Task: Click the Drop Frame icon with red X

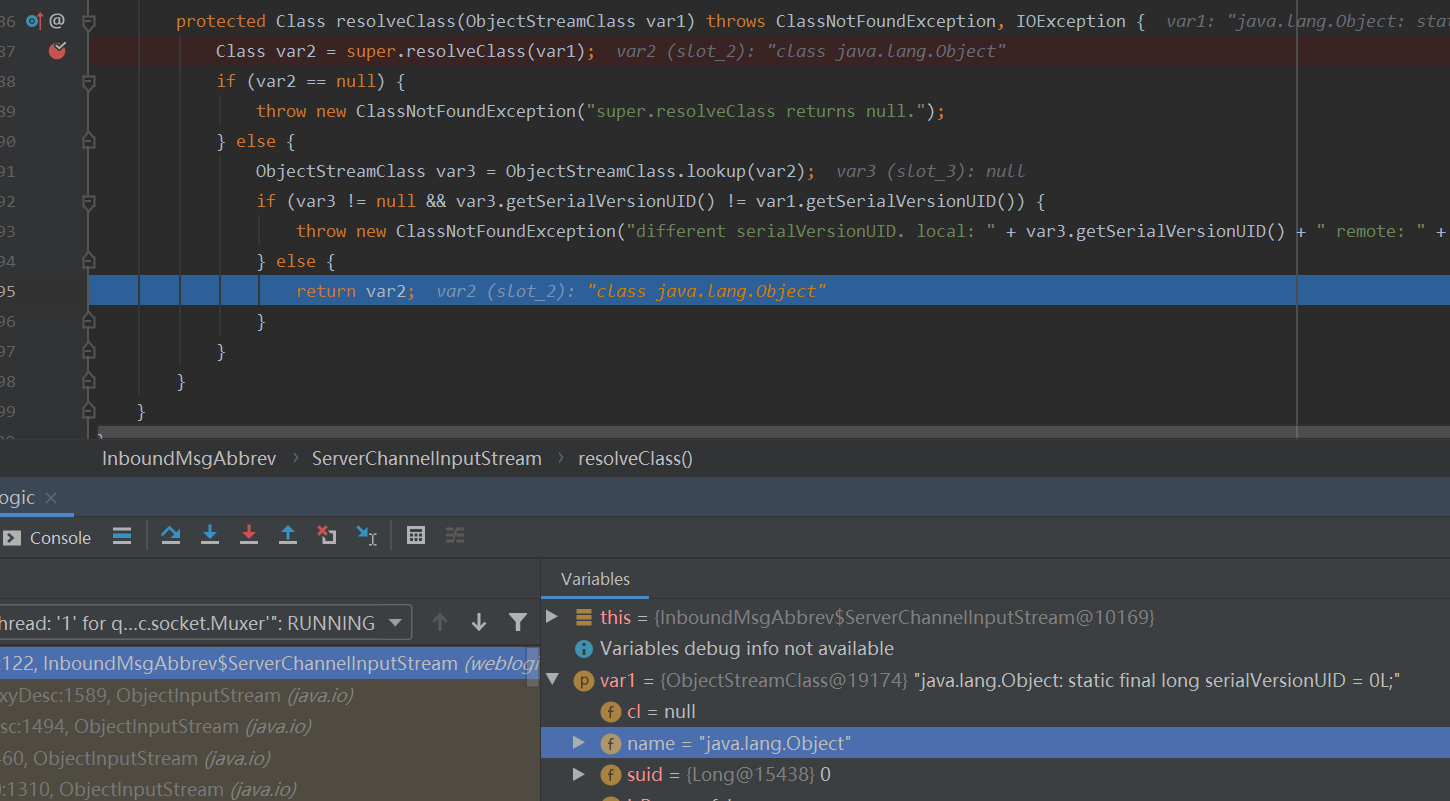Action: pos(327,536)
